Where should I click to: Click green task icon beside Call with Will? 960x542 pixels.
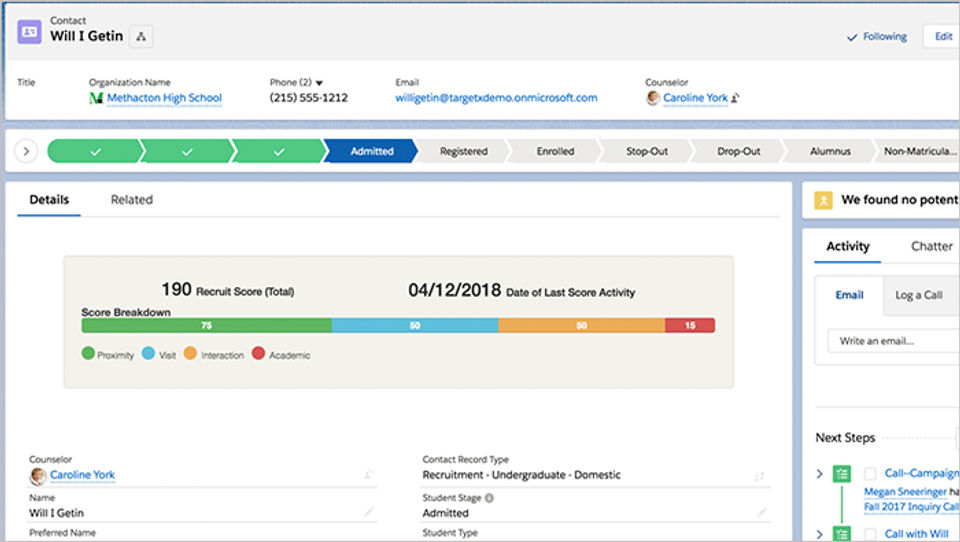[842, 534]
